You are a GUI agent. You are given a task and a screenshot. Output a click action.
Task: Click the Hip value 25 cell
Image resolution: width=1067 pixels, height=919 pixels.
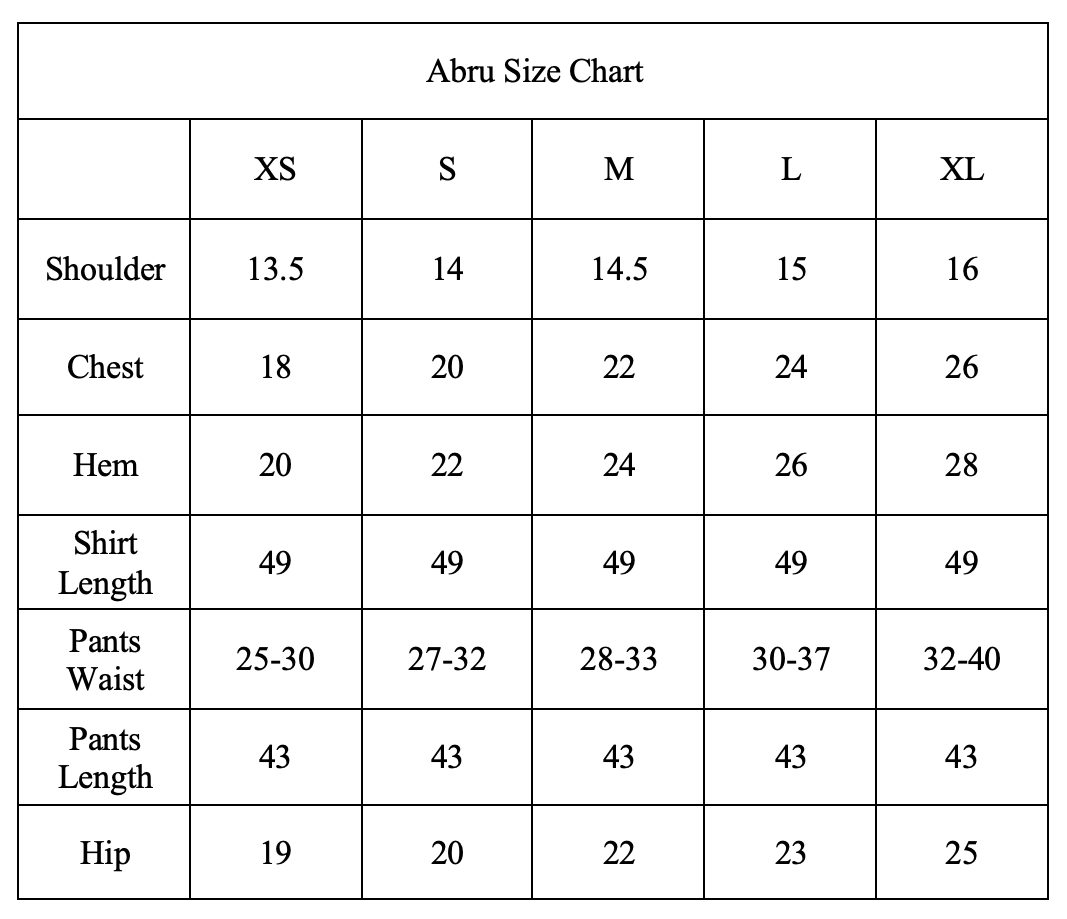[961, 854]
